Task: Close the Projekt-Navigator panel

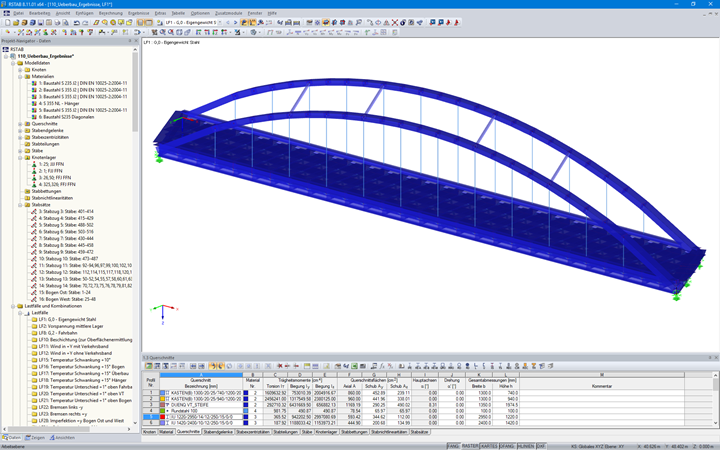Action: pos(136,41)
